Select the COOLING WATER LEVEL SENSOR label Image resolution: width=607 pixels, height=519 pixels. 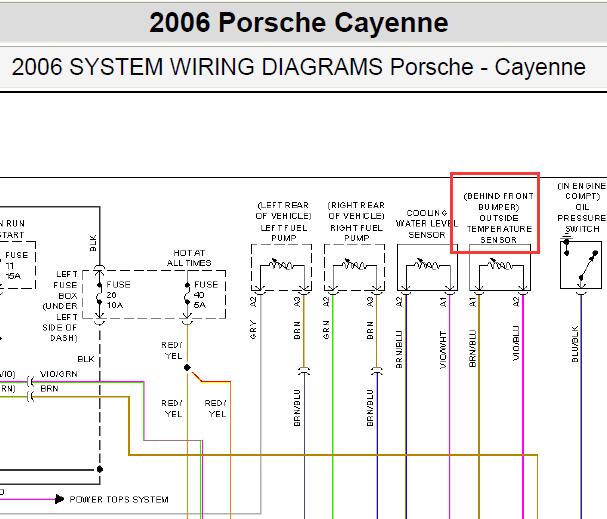pyautogui.click(x=427, y=224)
